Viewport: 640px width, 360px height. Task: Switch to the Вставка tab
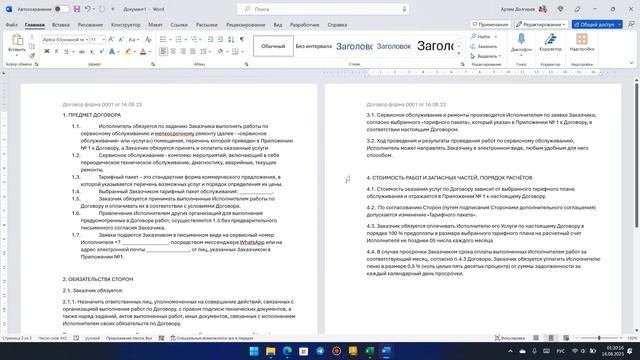pos(61,25)
